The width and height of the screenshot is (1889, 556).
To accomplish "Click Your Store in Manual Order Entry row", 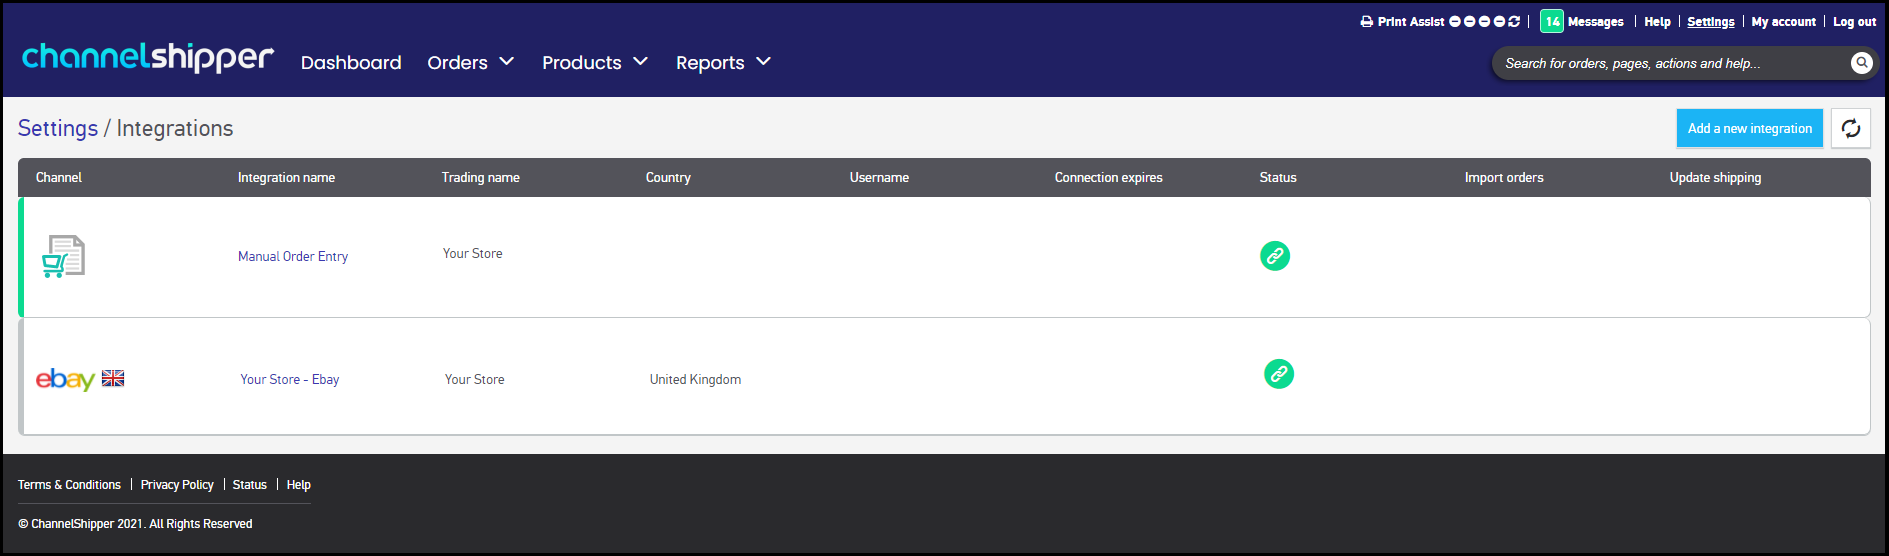I will click(473, 253).
